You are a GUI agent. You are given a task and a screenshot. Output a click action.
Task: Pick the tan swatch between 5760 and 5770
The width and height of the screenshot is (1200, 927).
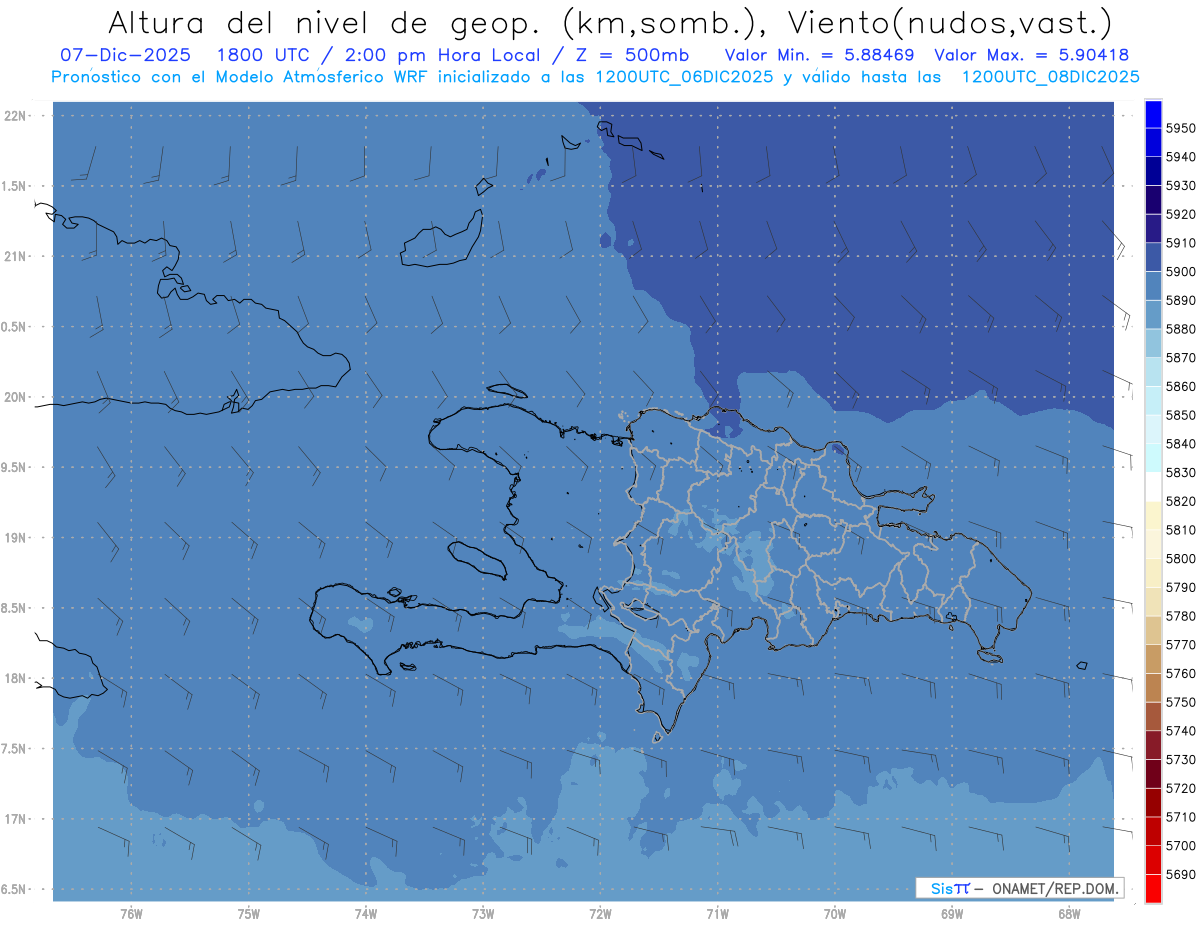point(1153,659)
